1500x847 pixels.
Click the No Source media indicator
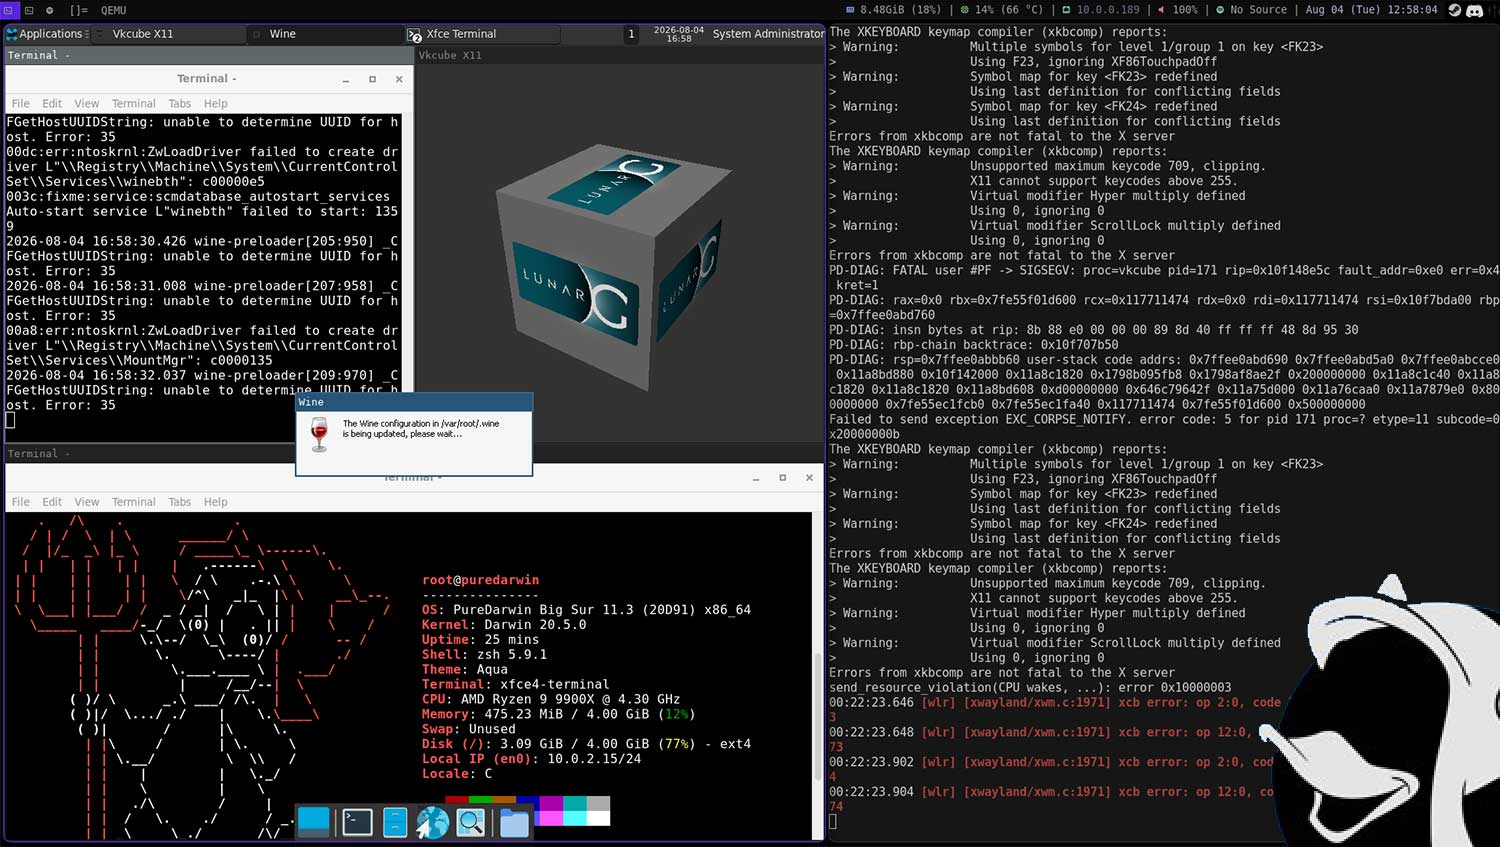[x=1251, y=10]
